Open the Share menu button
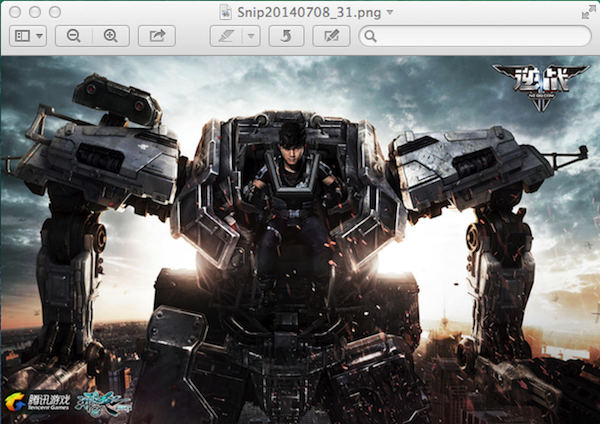Screen dimensions: 600x424 [157, 36]
